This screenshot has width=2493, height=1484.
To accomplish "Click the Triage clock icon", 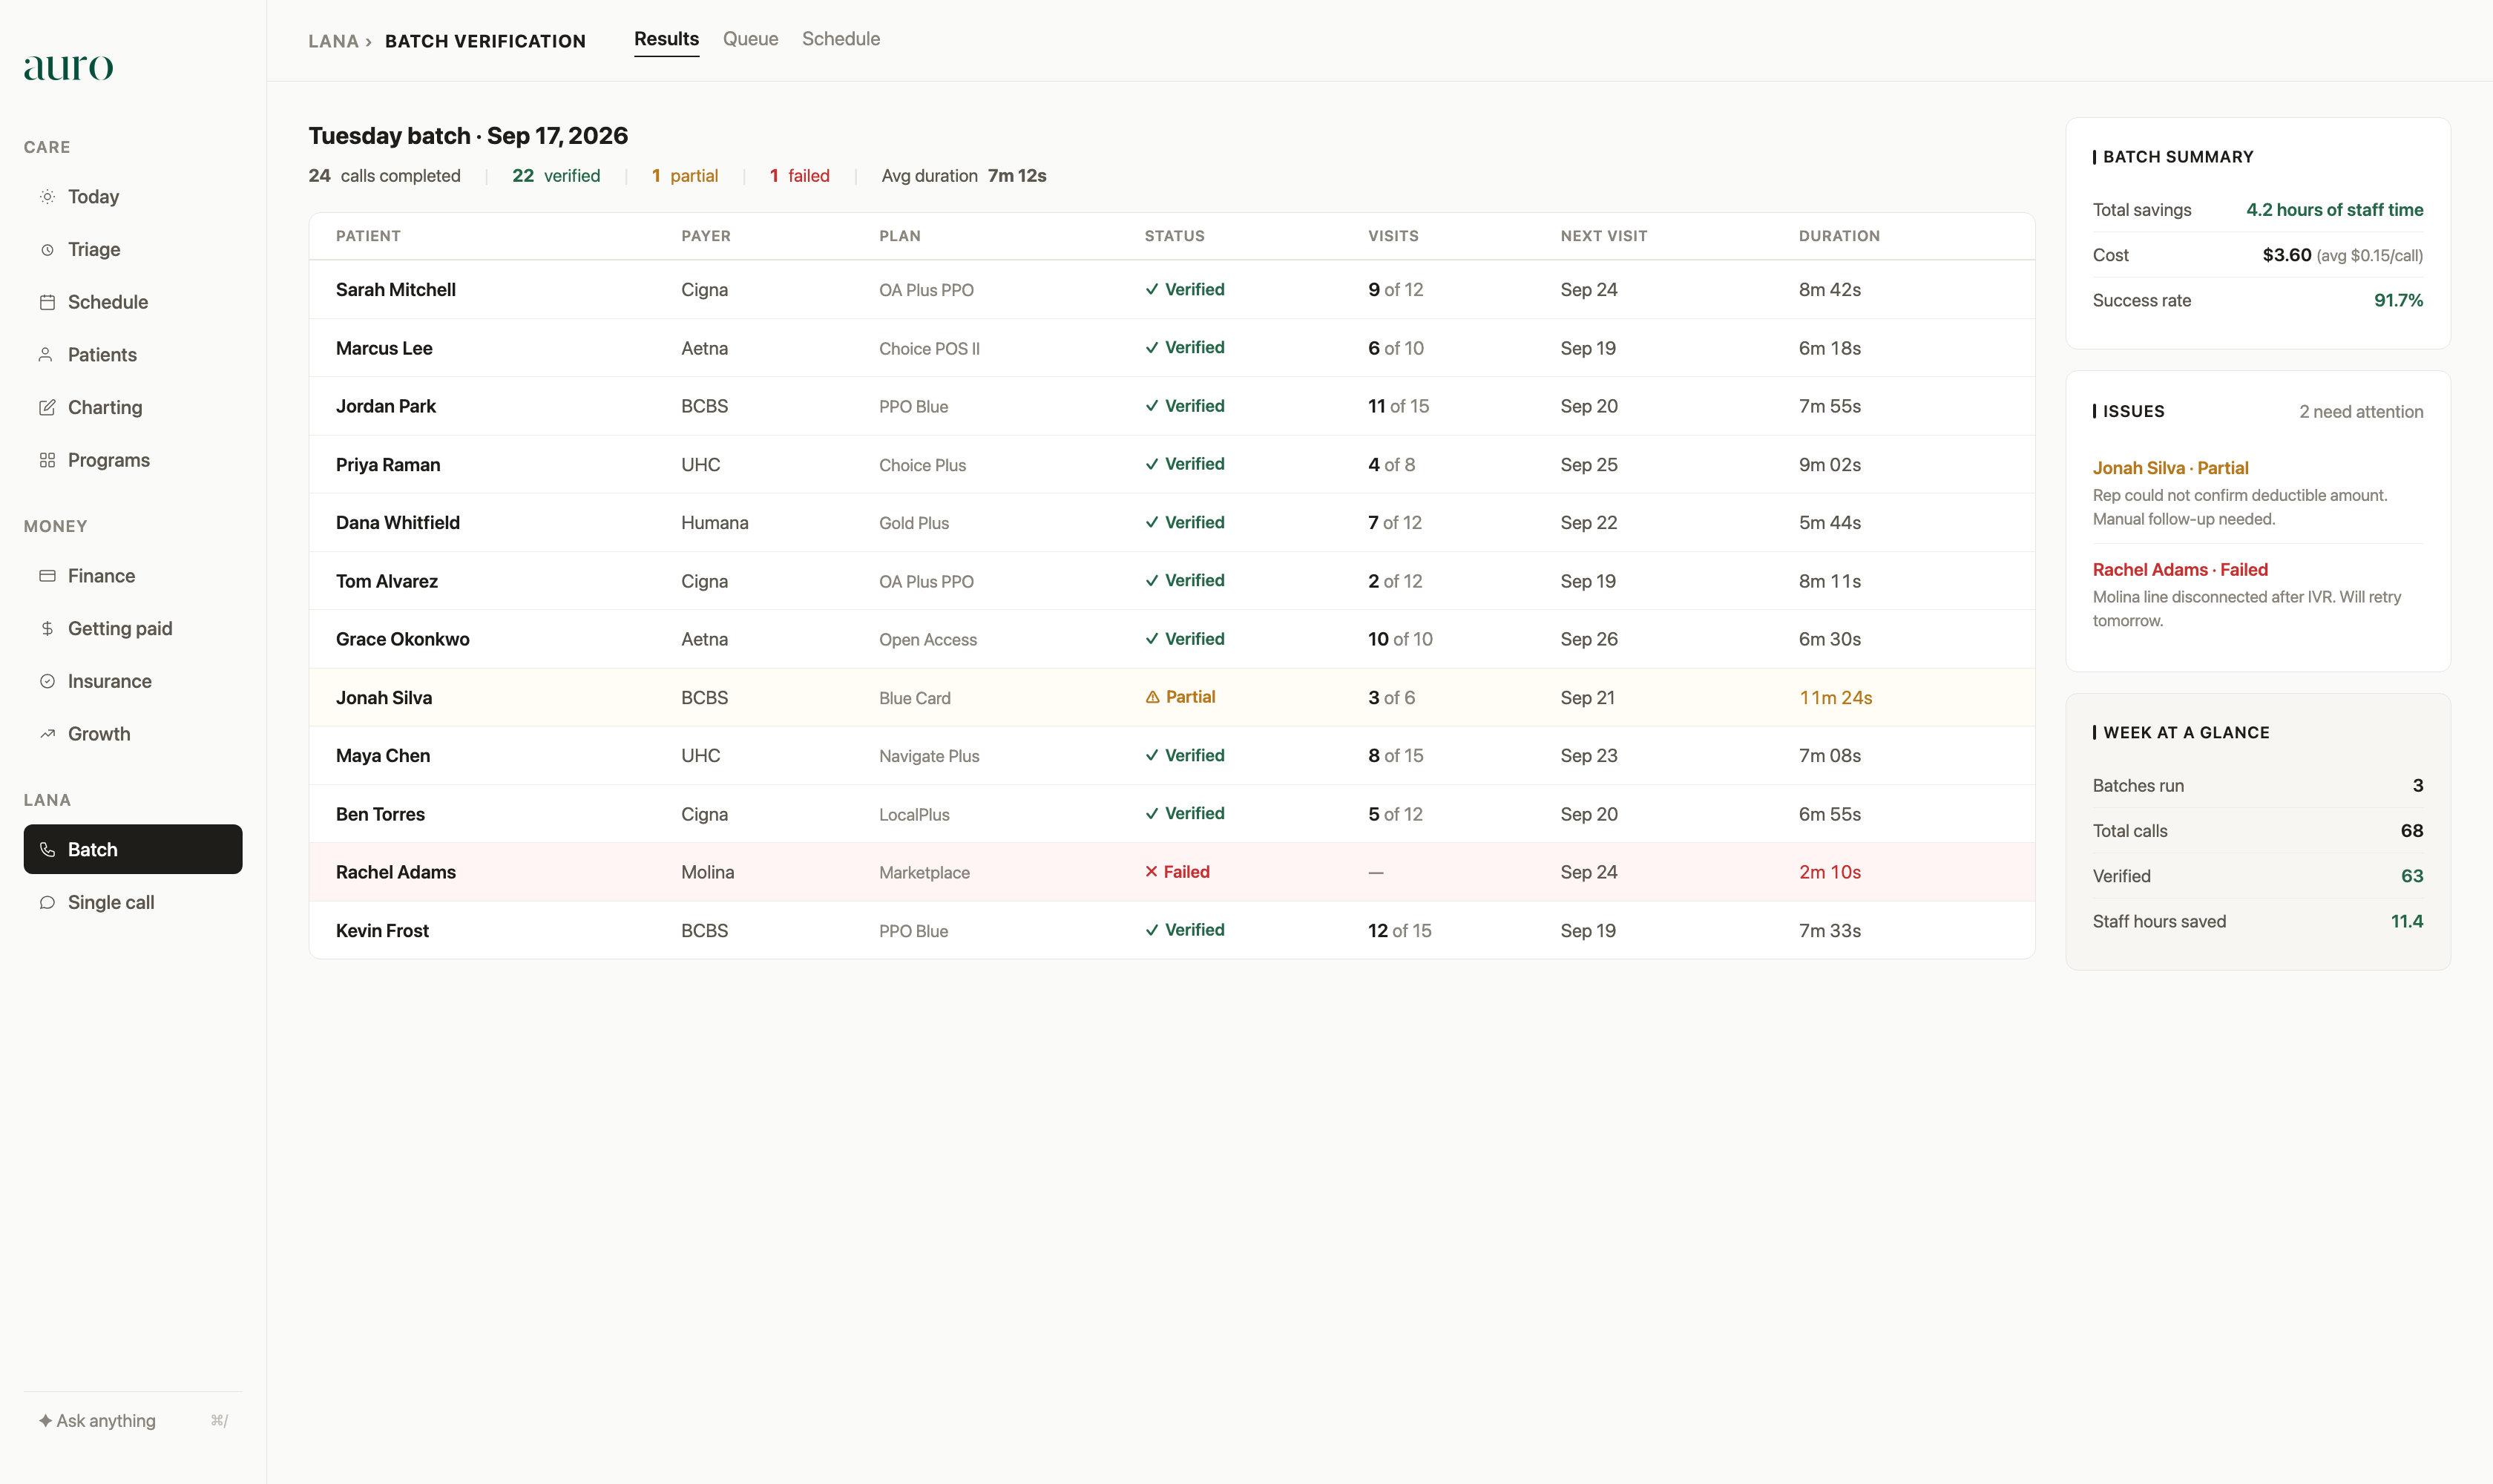I will click(47, 250).
